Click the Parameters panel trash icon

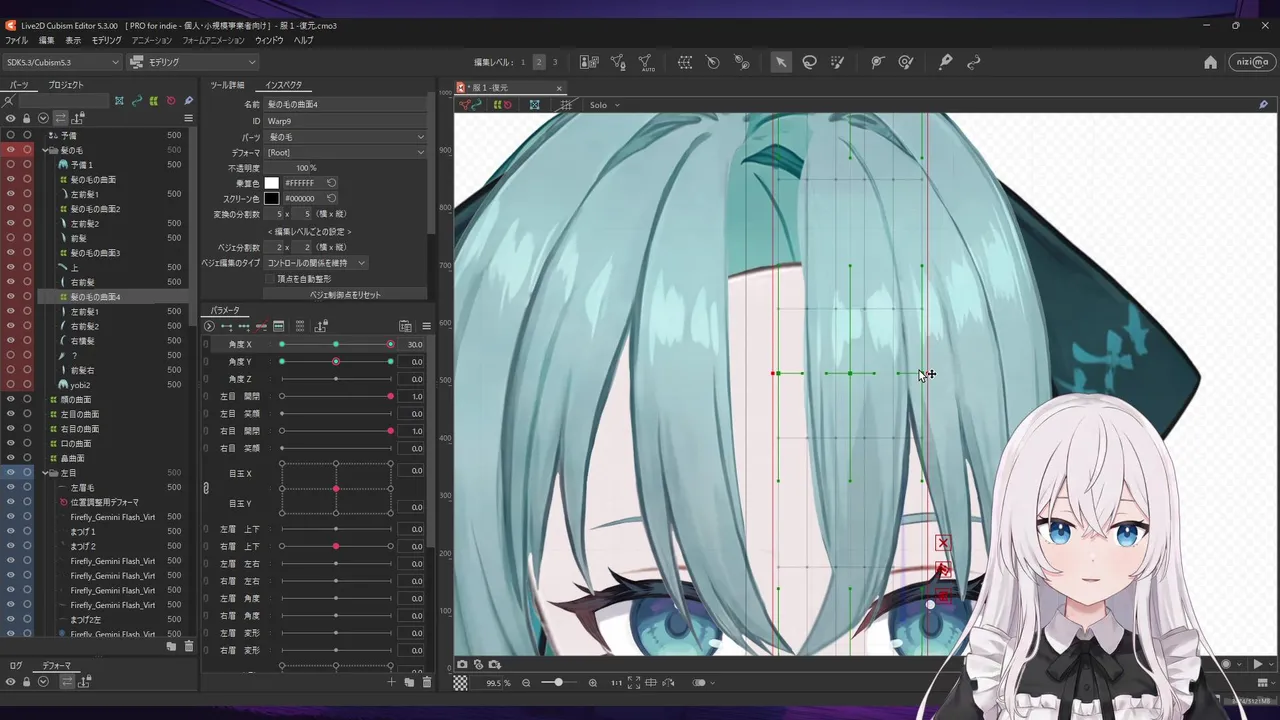[x=427, y=682]
